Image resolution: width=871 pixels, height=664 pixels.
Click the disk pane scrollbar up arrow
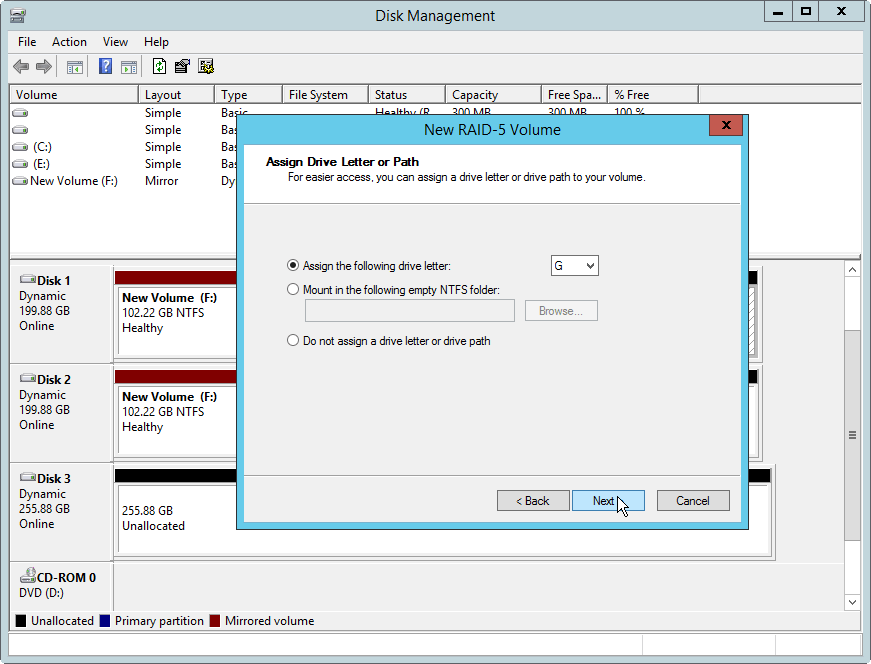852,270
